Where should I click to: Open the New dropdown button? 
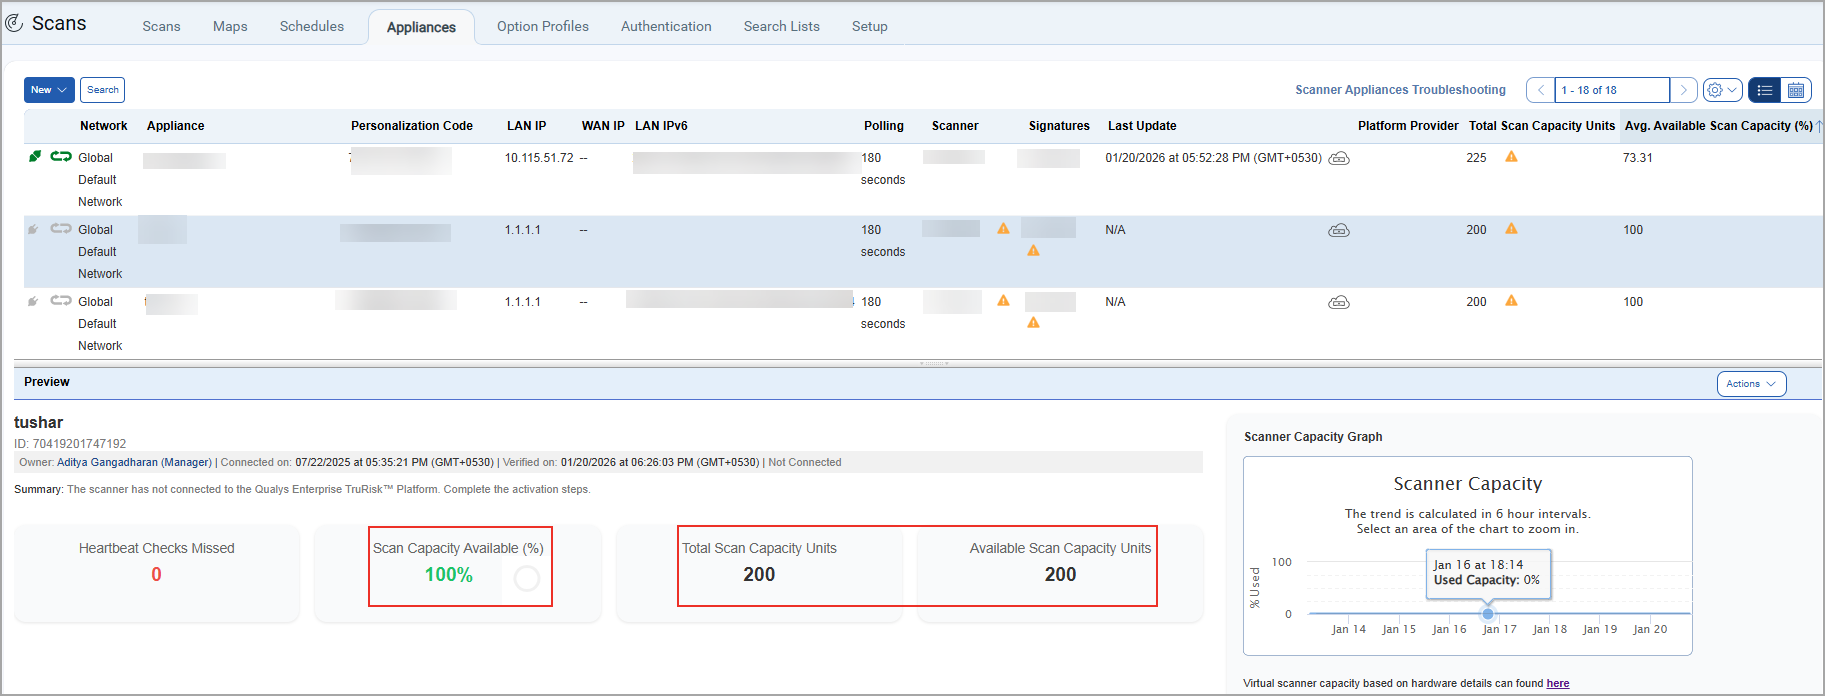pyautogui.click(x=49, y=90)
